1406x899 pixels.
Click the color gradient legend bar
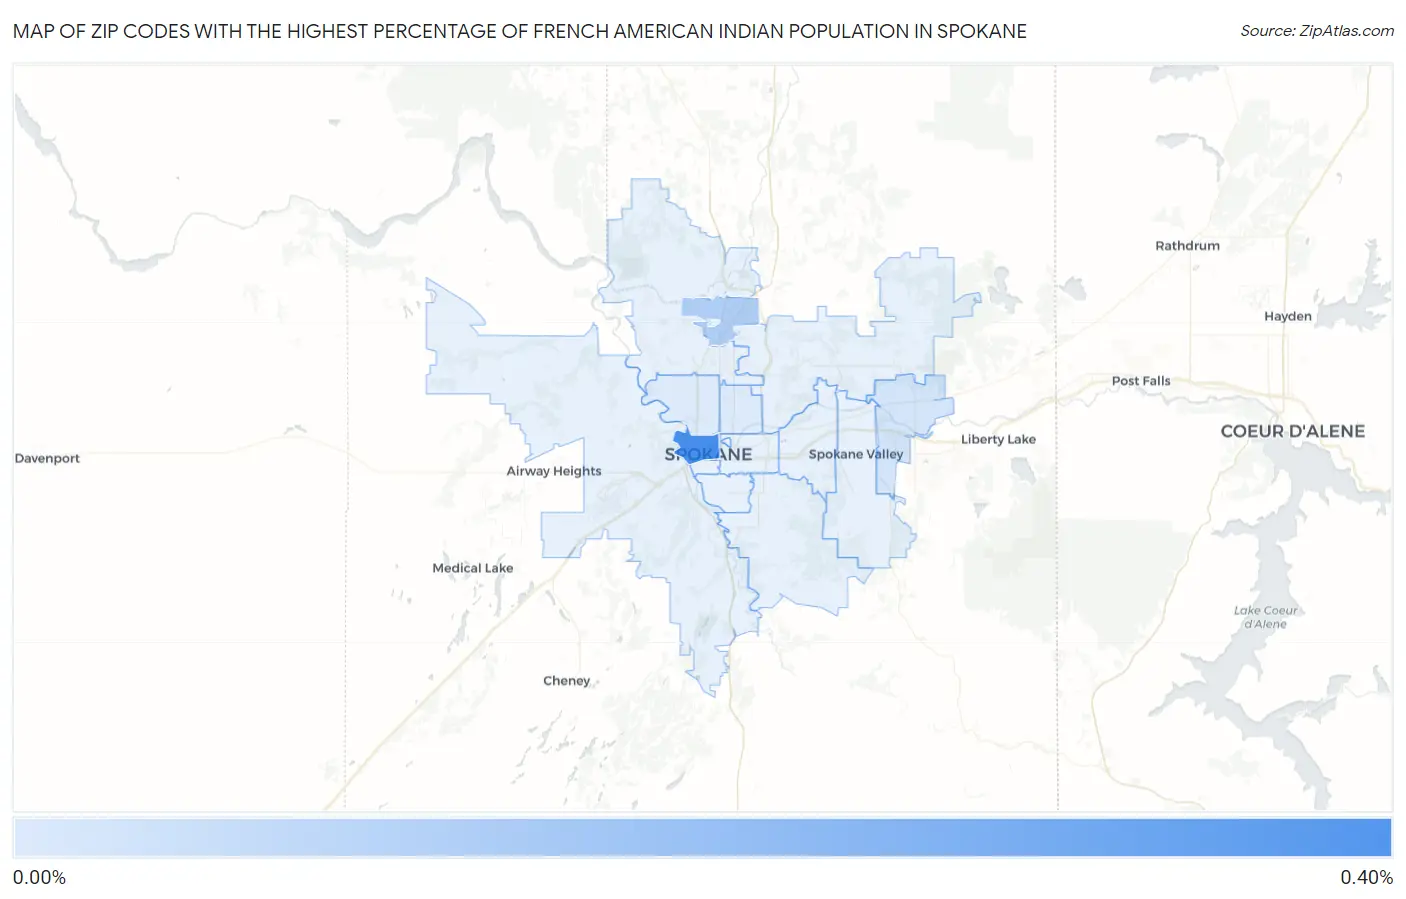702,838
